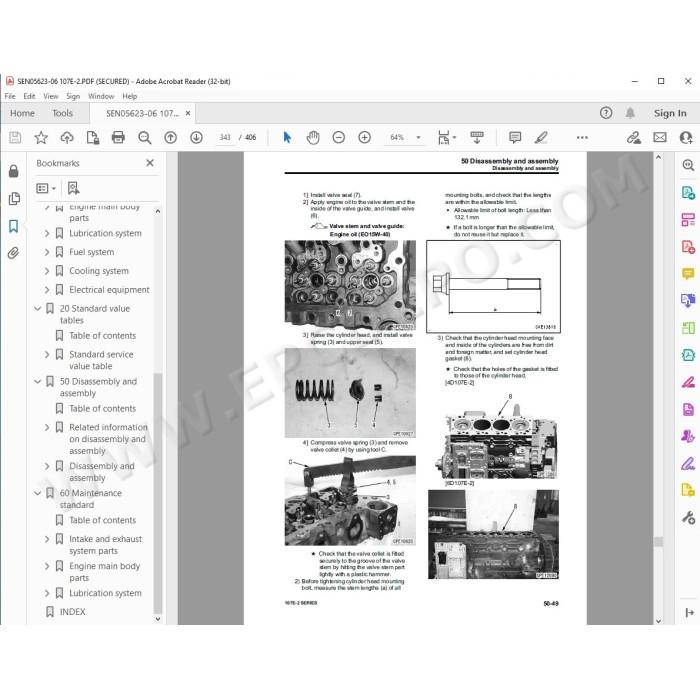
Task: Send file by email envelope icon
Action: click(x=660, y=138)
